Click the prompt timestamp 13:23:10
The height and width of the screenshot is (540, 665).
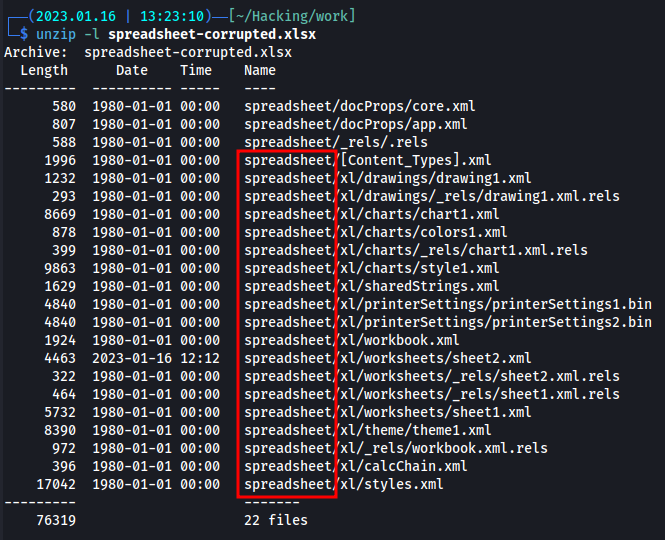point(172,17)
